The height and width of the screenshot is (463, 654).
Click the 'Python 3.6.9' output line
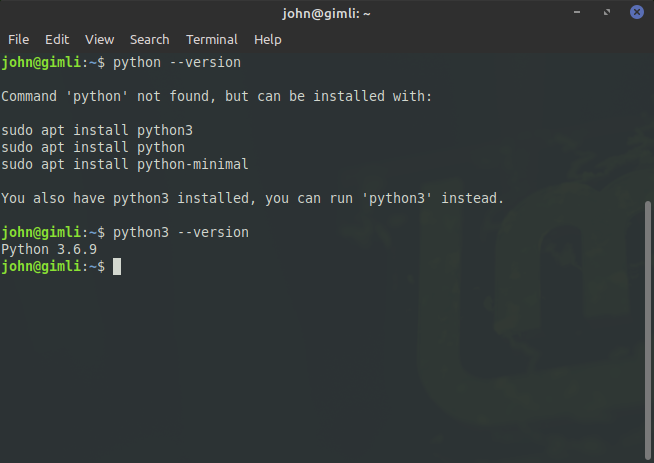49,249
